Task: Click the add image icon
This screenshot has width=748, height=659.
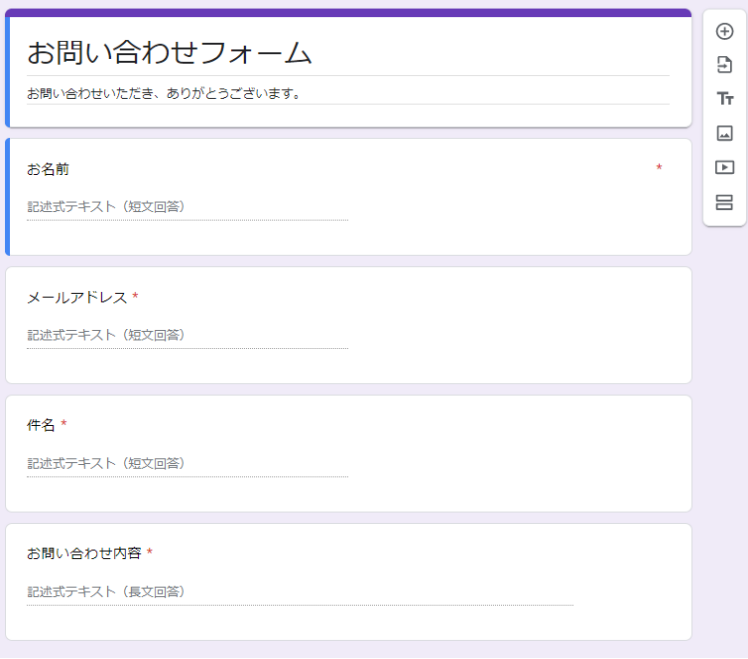Action: [725, 133]
